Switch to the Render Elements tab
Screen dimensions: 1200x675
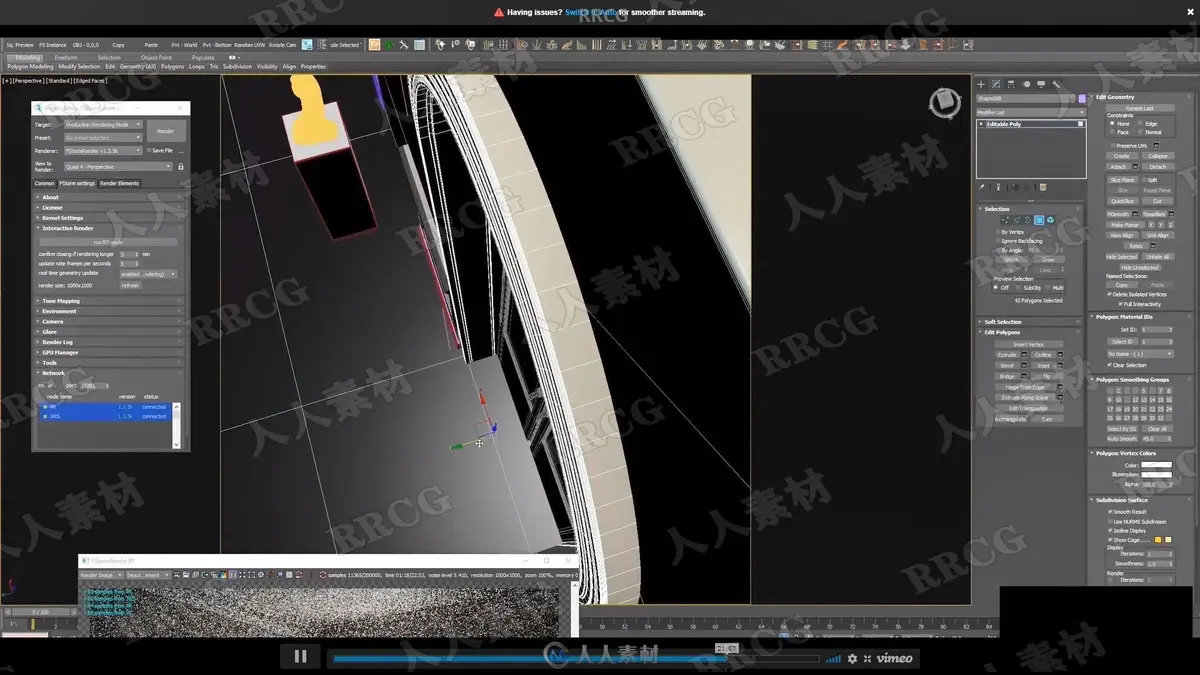[119, 184]
